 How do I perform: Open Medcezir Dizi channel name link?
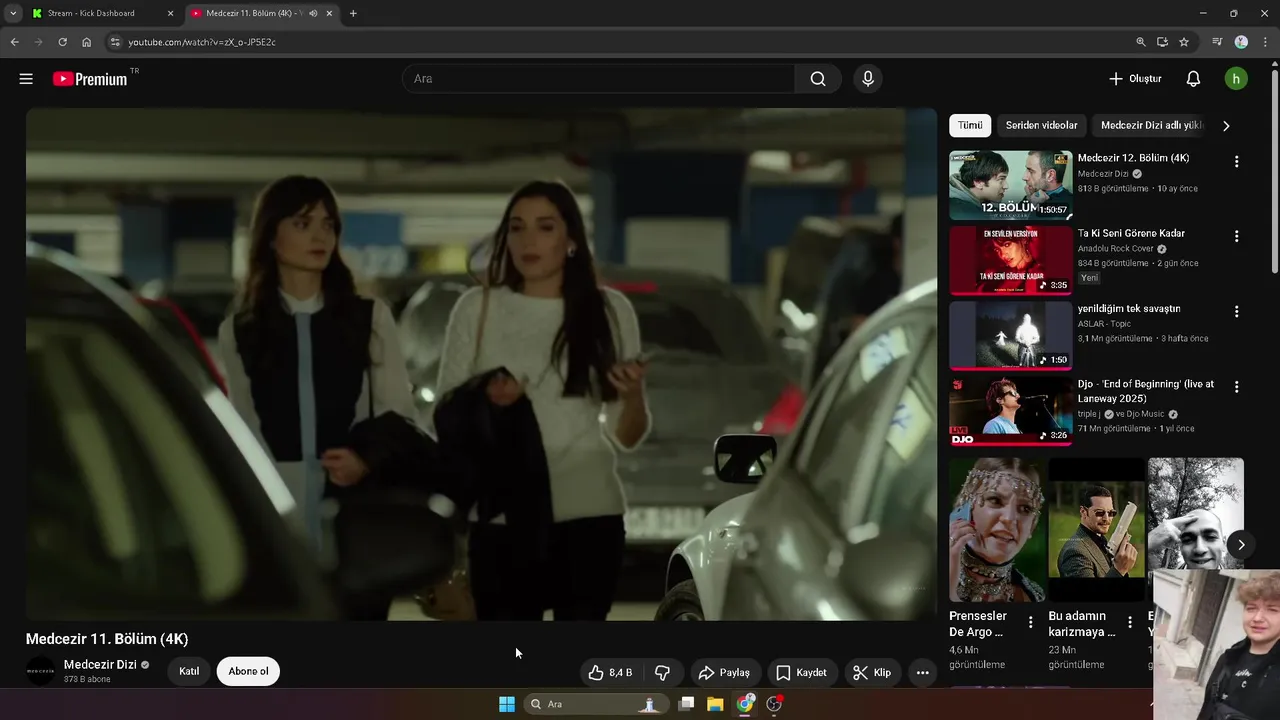coord(100,665)
